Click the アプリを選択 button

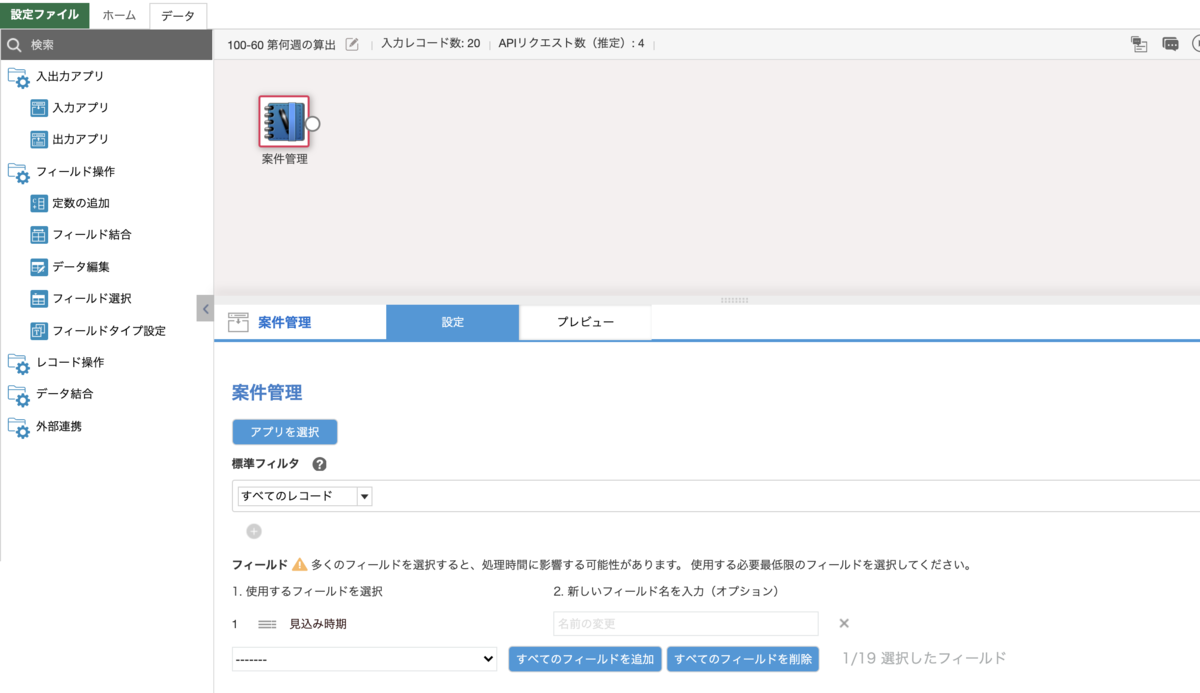click(284, 431)
